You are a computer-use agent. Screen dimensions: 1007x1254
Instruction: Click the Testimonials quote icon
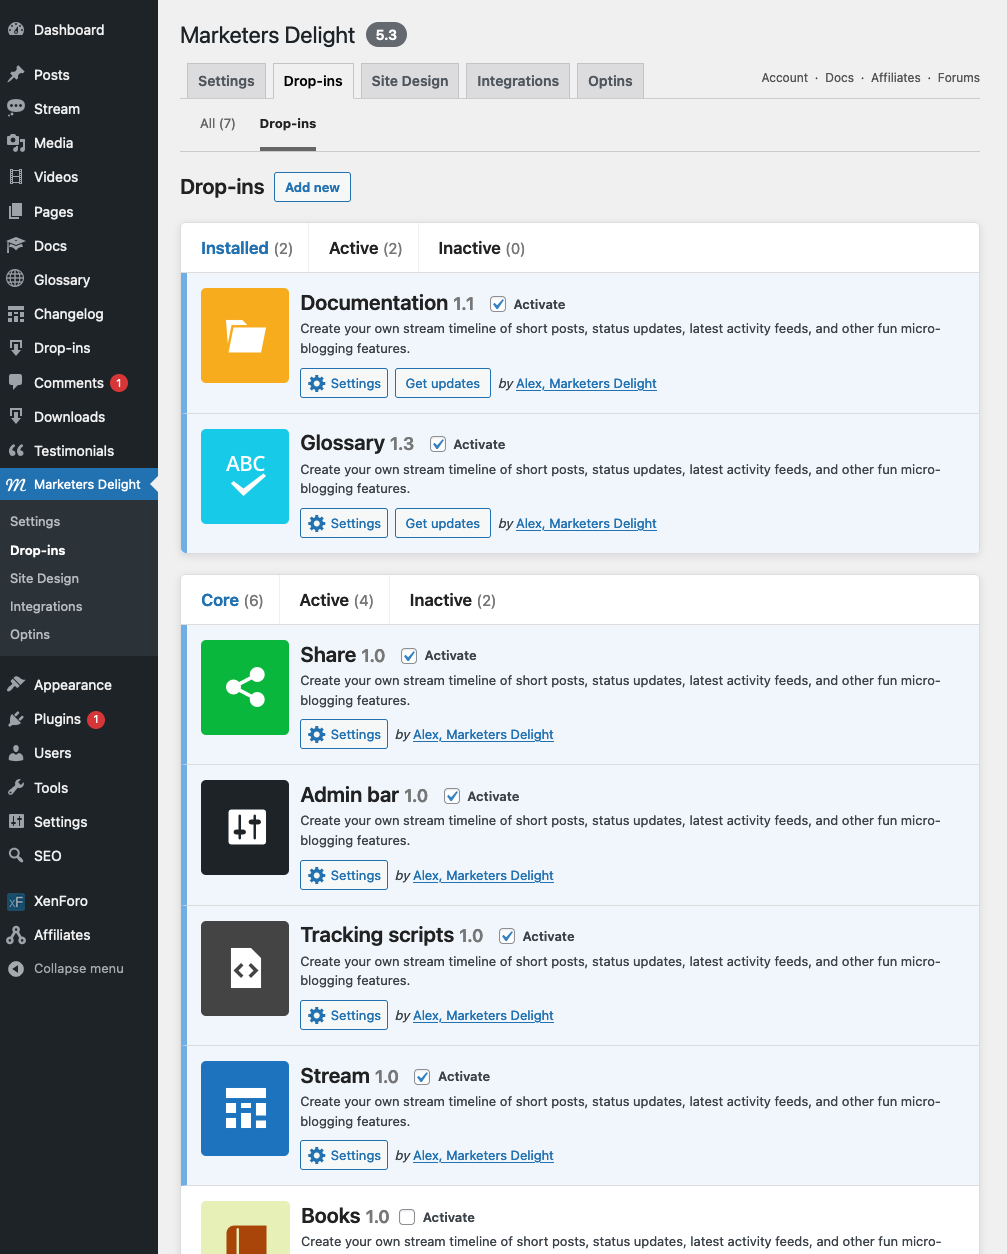16,451
